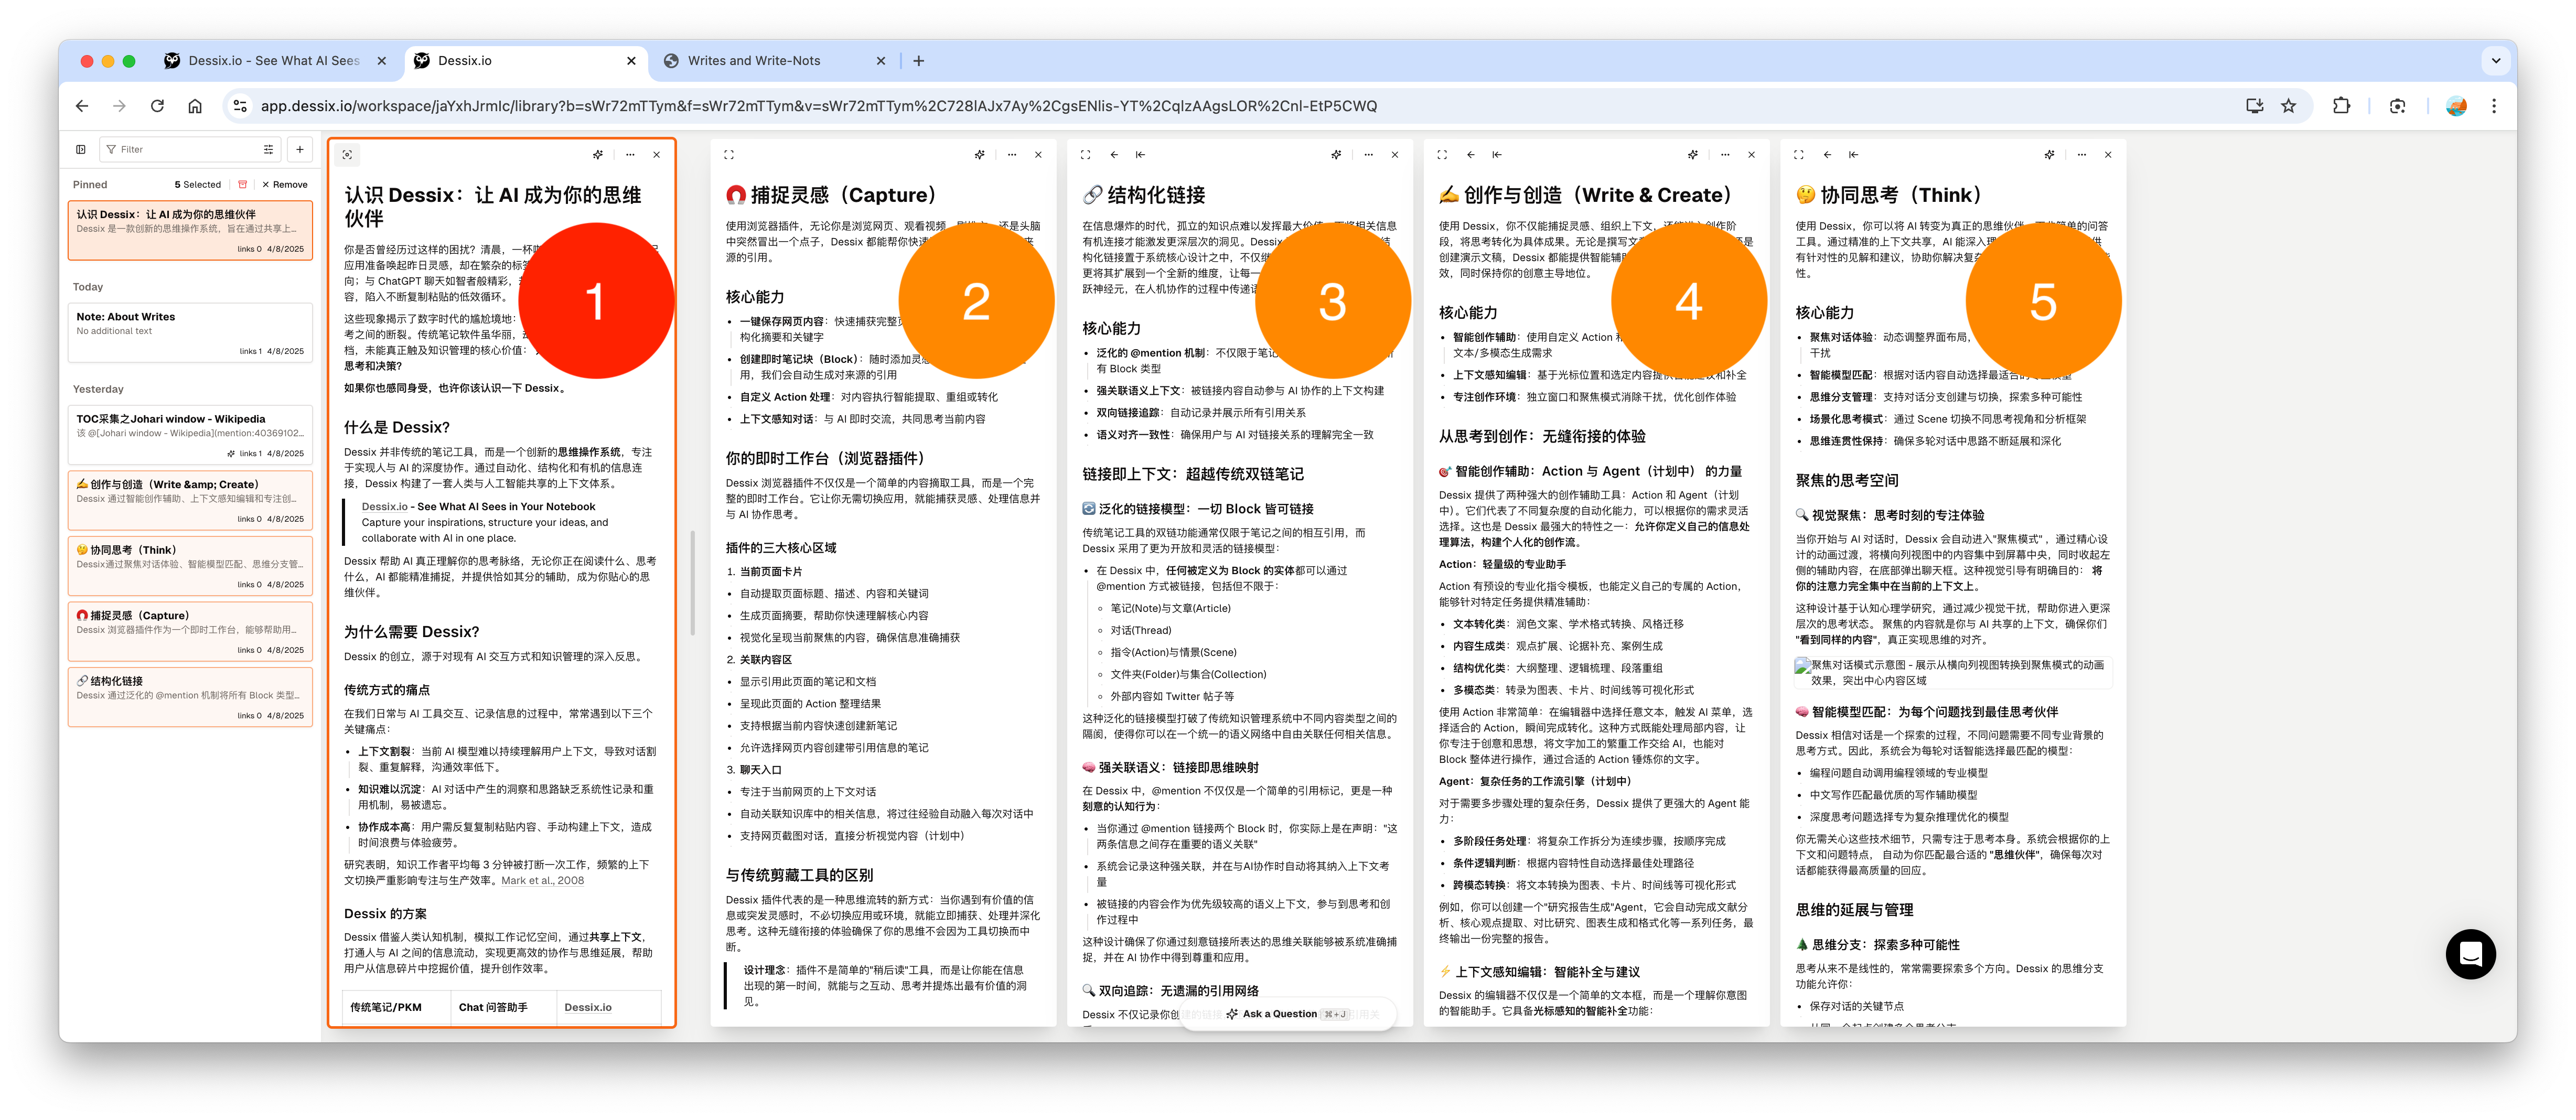Viewport: 2576px width, 1120px height.
Task: Reload the current page
Action: tap(157, 106)
